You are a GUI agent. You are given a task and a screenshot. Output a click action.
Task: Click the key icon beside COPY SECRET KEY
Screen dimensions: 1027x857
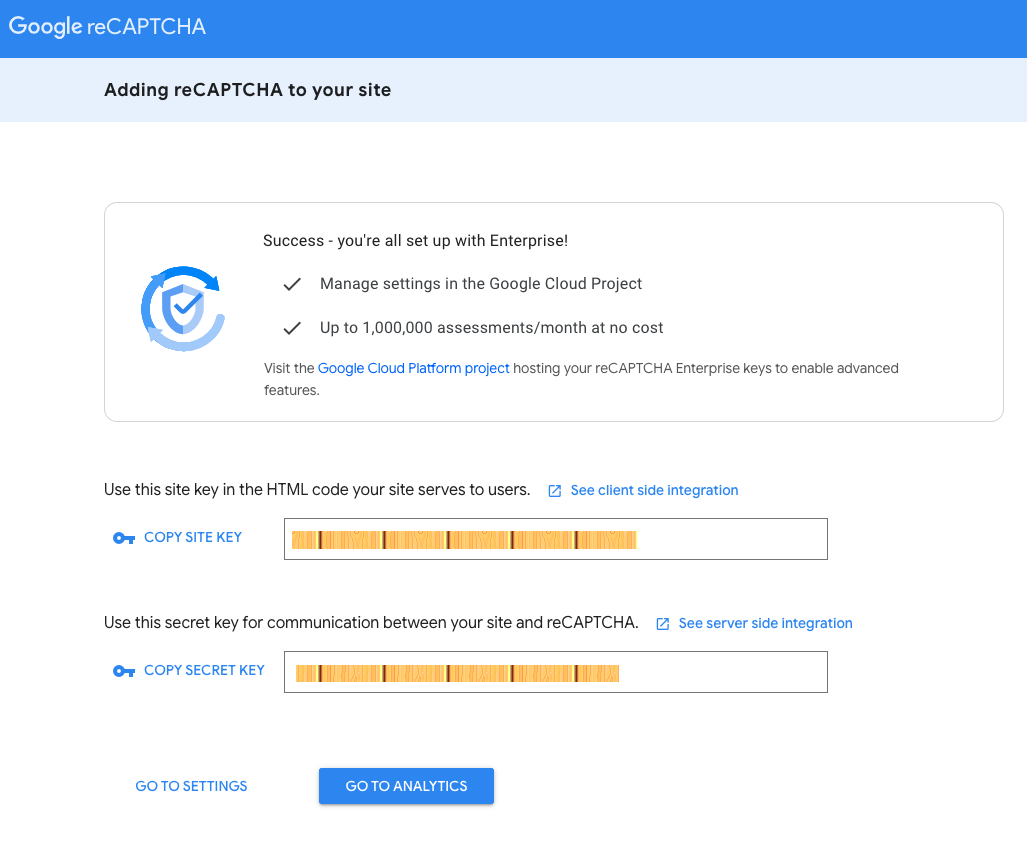pos(124,671)
